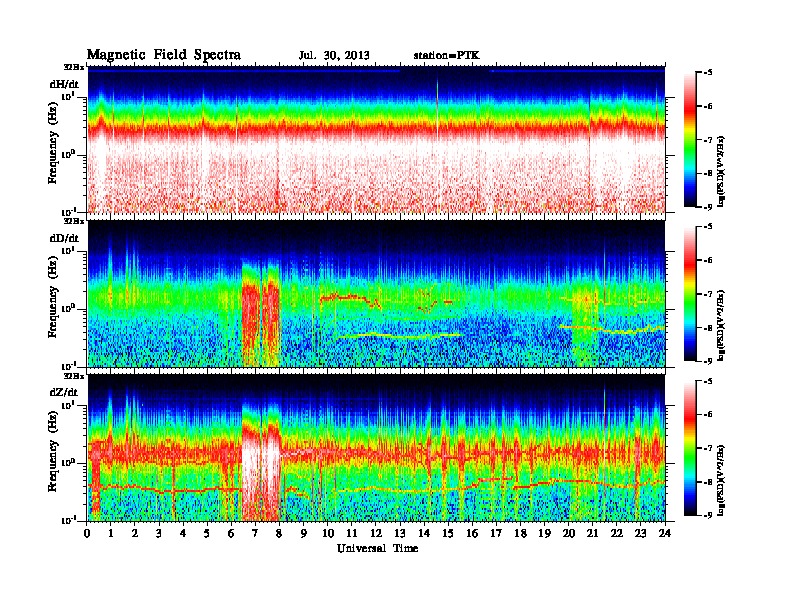The image size is (792, 612).
Task: Click the dH/dt panel color scale bar
Action: [x=690, y=140]
